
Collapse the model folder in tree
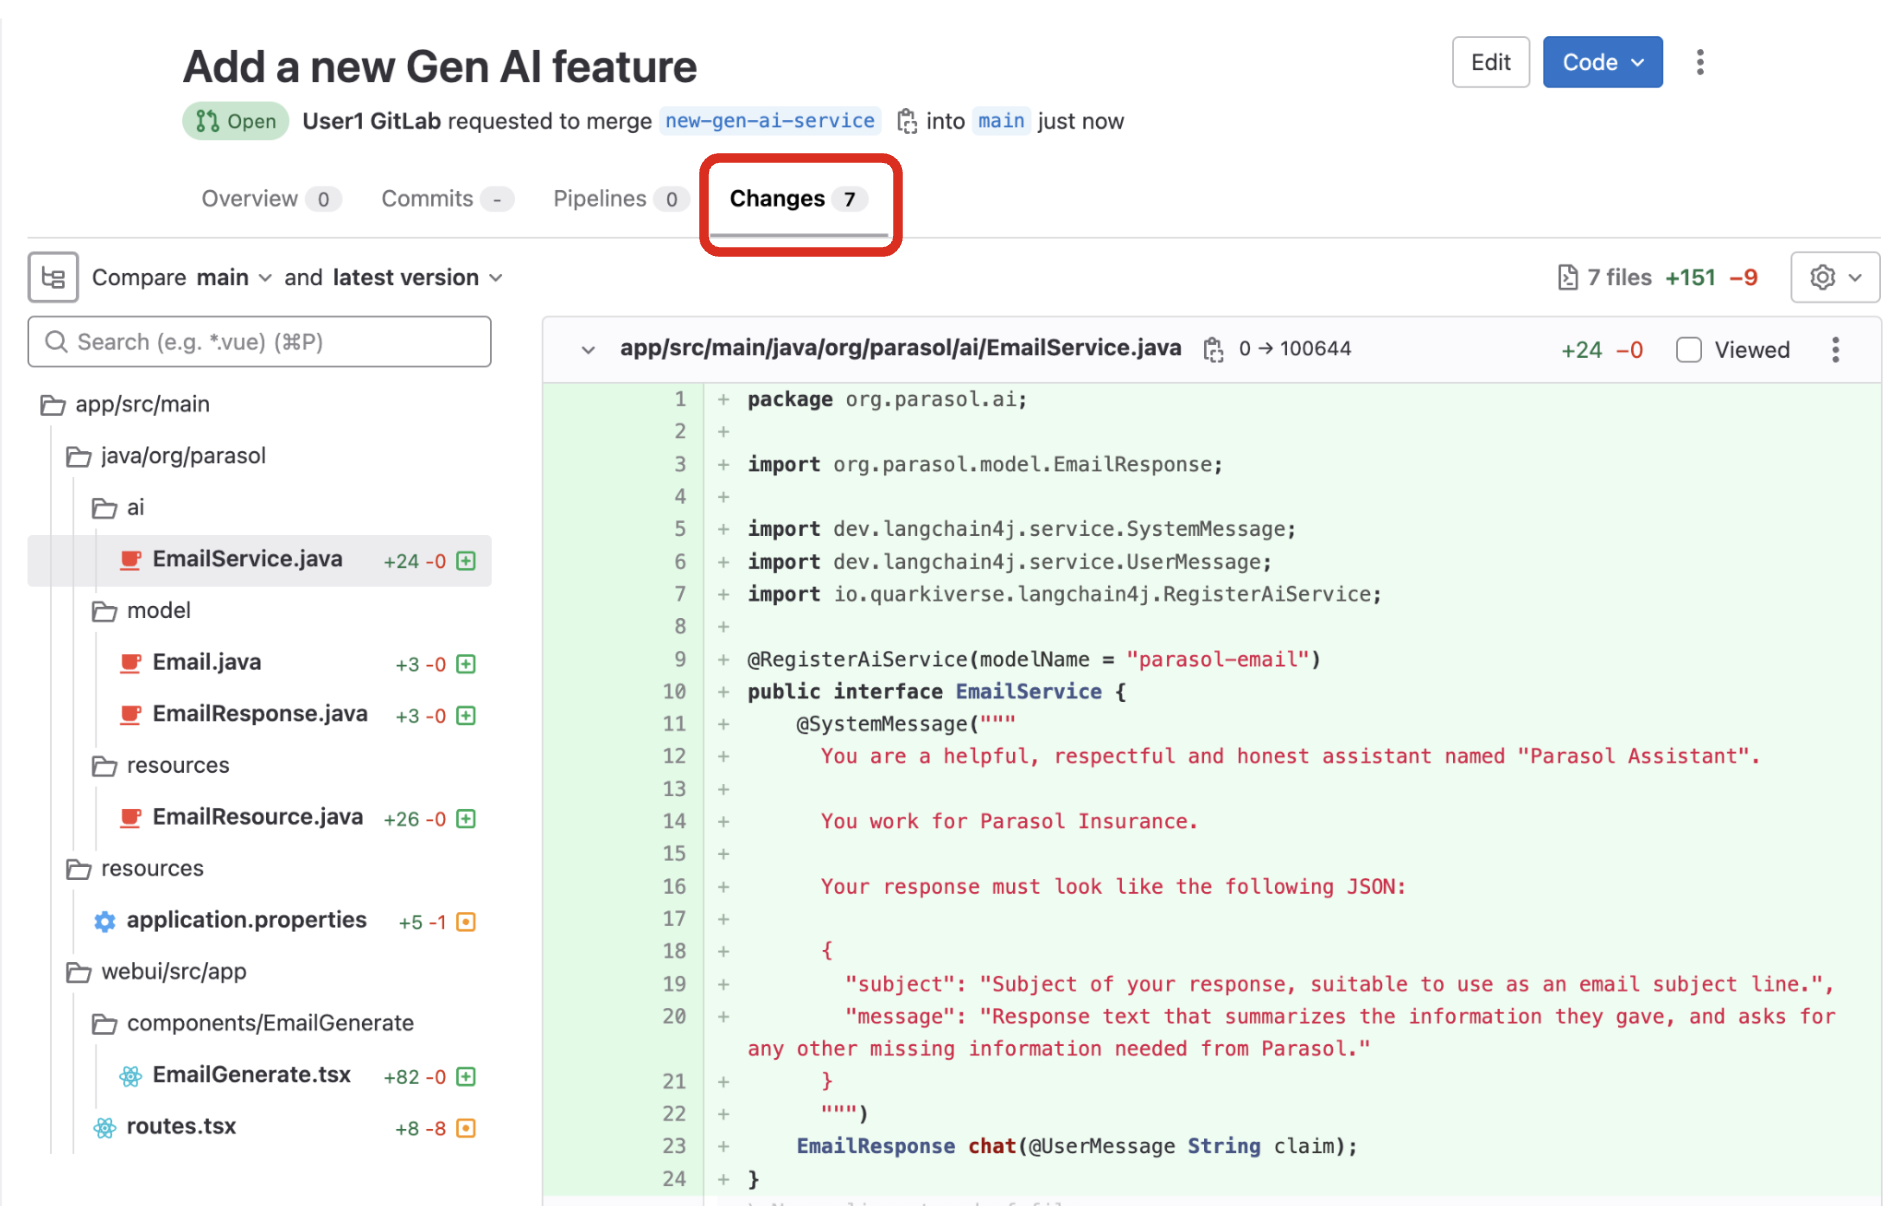point(157,611)
